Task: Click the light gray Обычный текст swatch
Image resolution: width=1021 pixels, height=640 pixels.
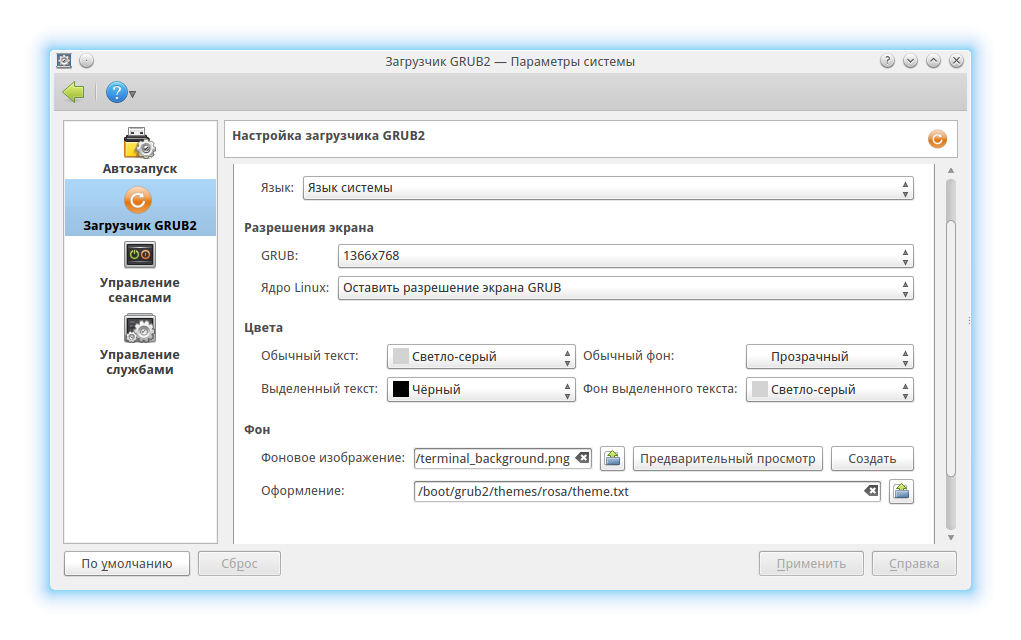Action: click(401, 356)
